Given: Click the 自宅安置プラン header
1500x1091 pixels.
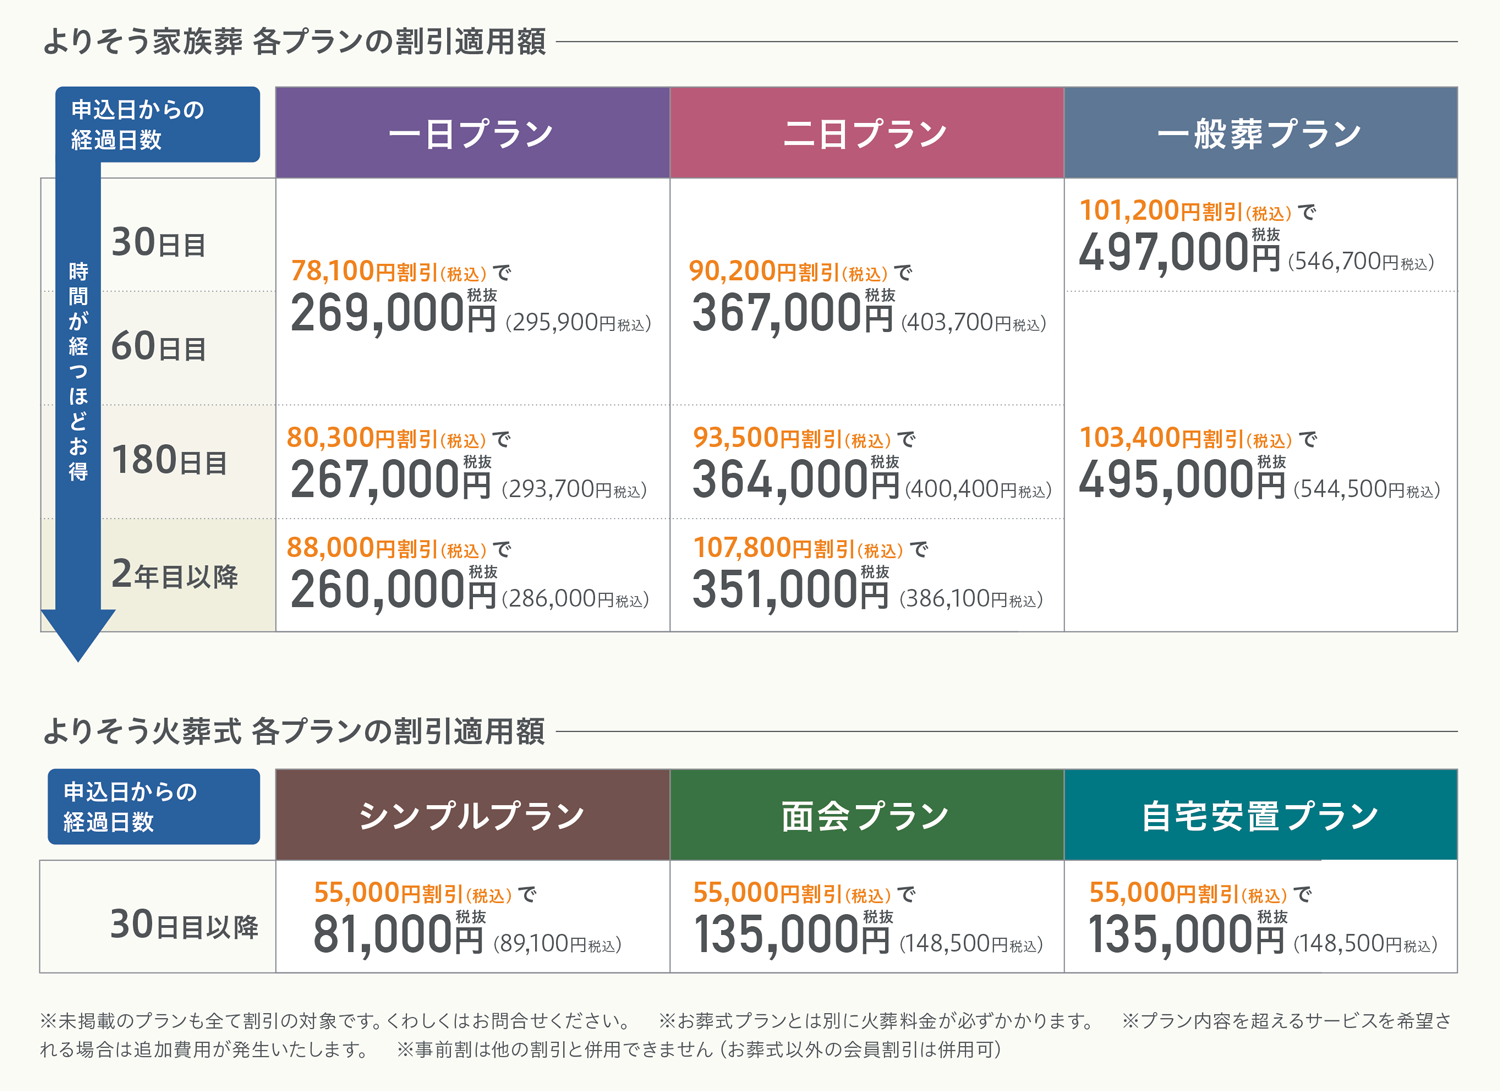Looking at the screenshot, I should click(x=1260, y=815).
